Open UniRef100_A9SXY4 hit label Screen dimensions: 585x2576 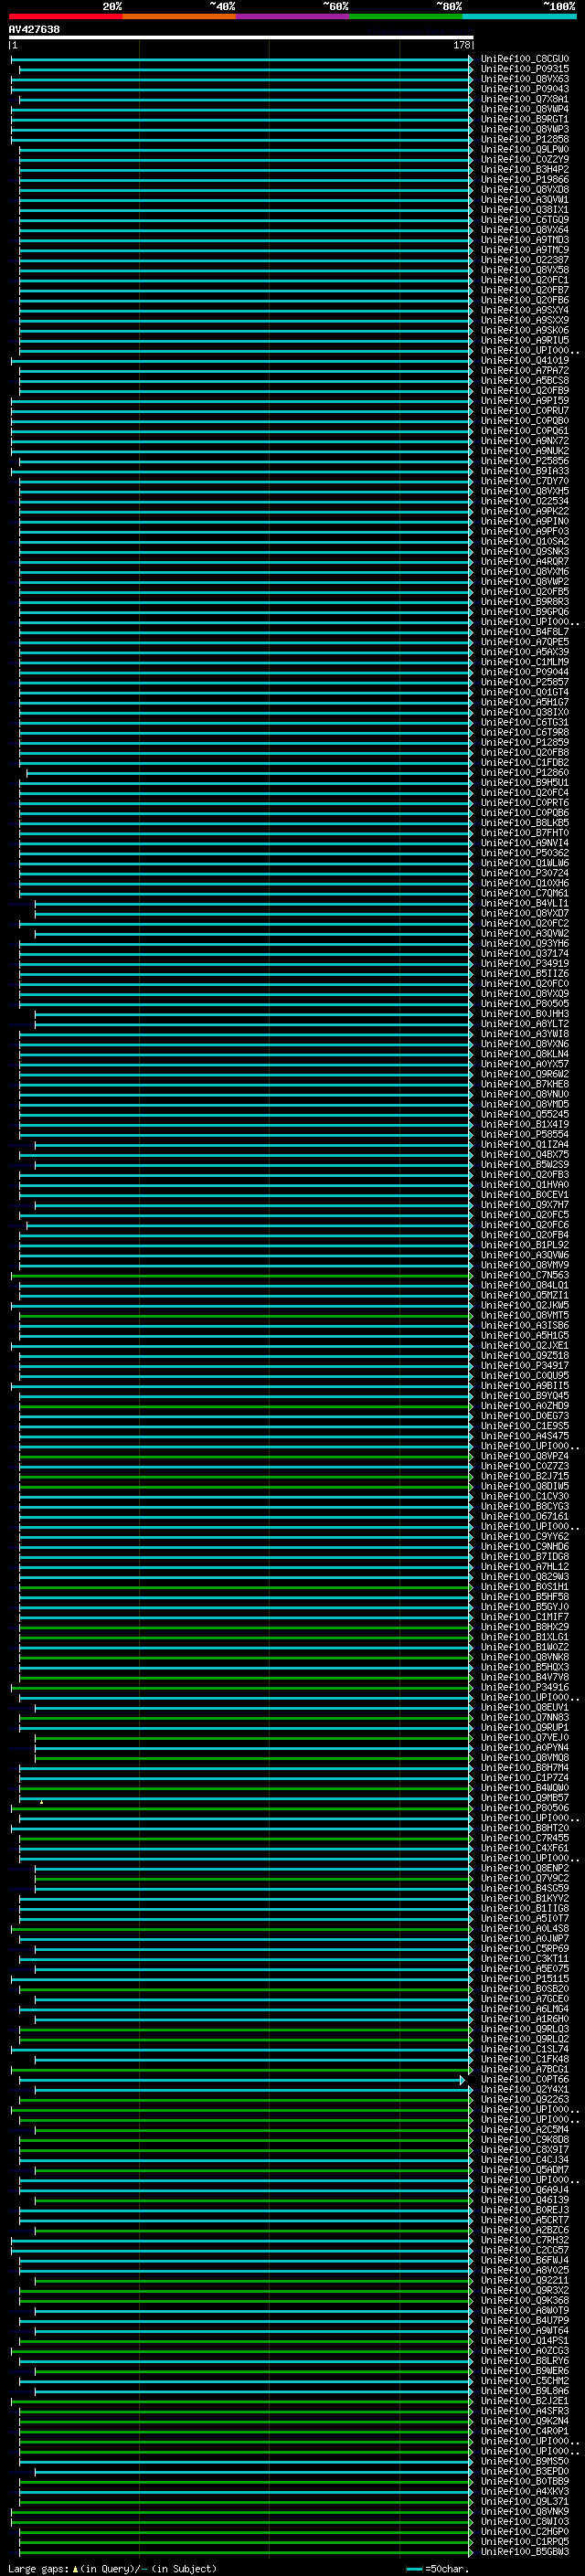pos(525,310)
